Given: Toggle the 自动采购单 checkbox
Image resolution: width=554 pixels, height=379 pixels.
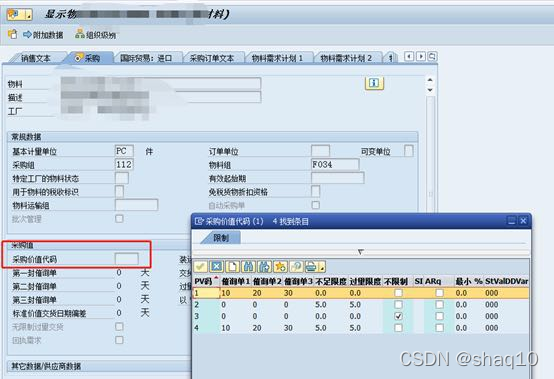Looking at the screenshot, I should (x=316, y=205).
